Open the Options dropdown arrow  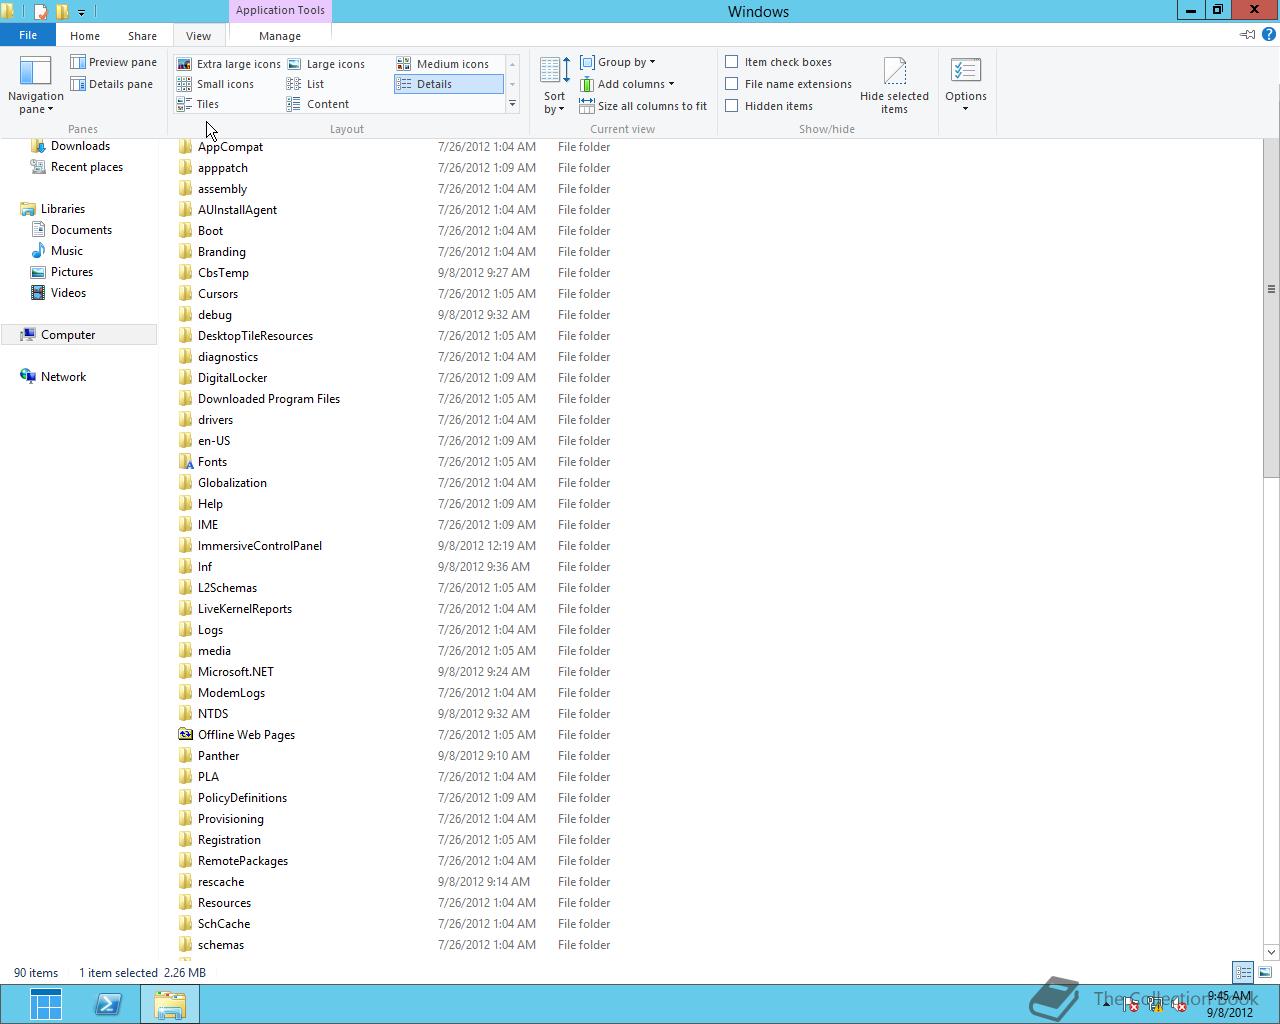[x=965, y=109]
